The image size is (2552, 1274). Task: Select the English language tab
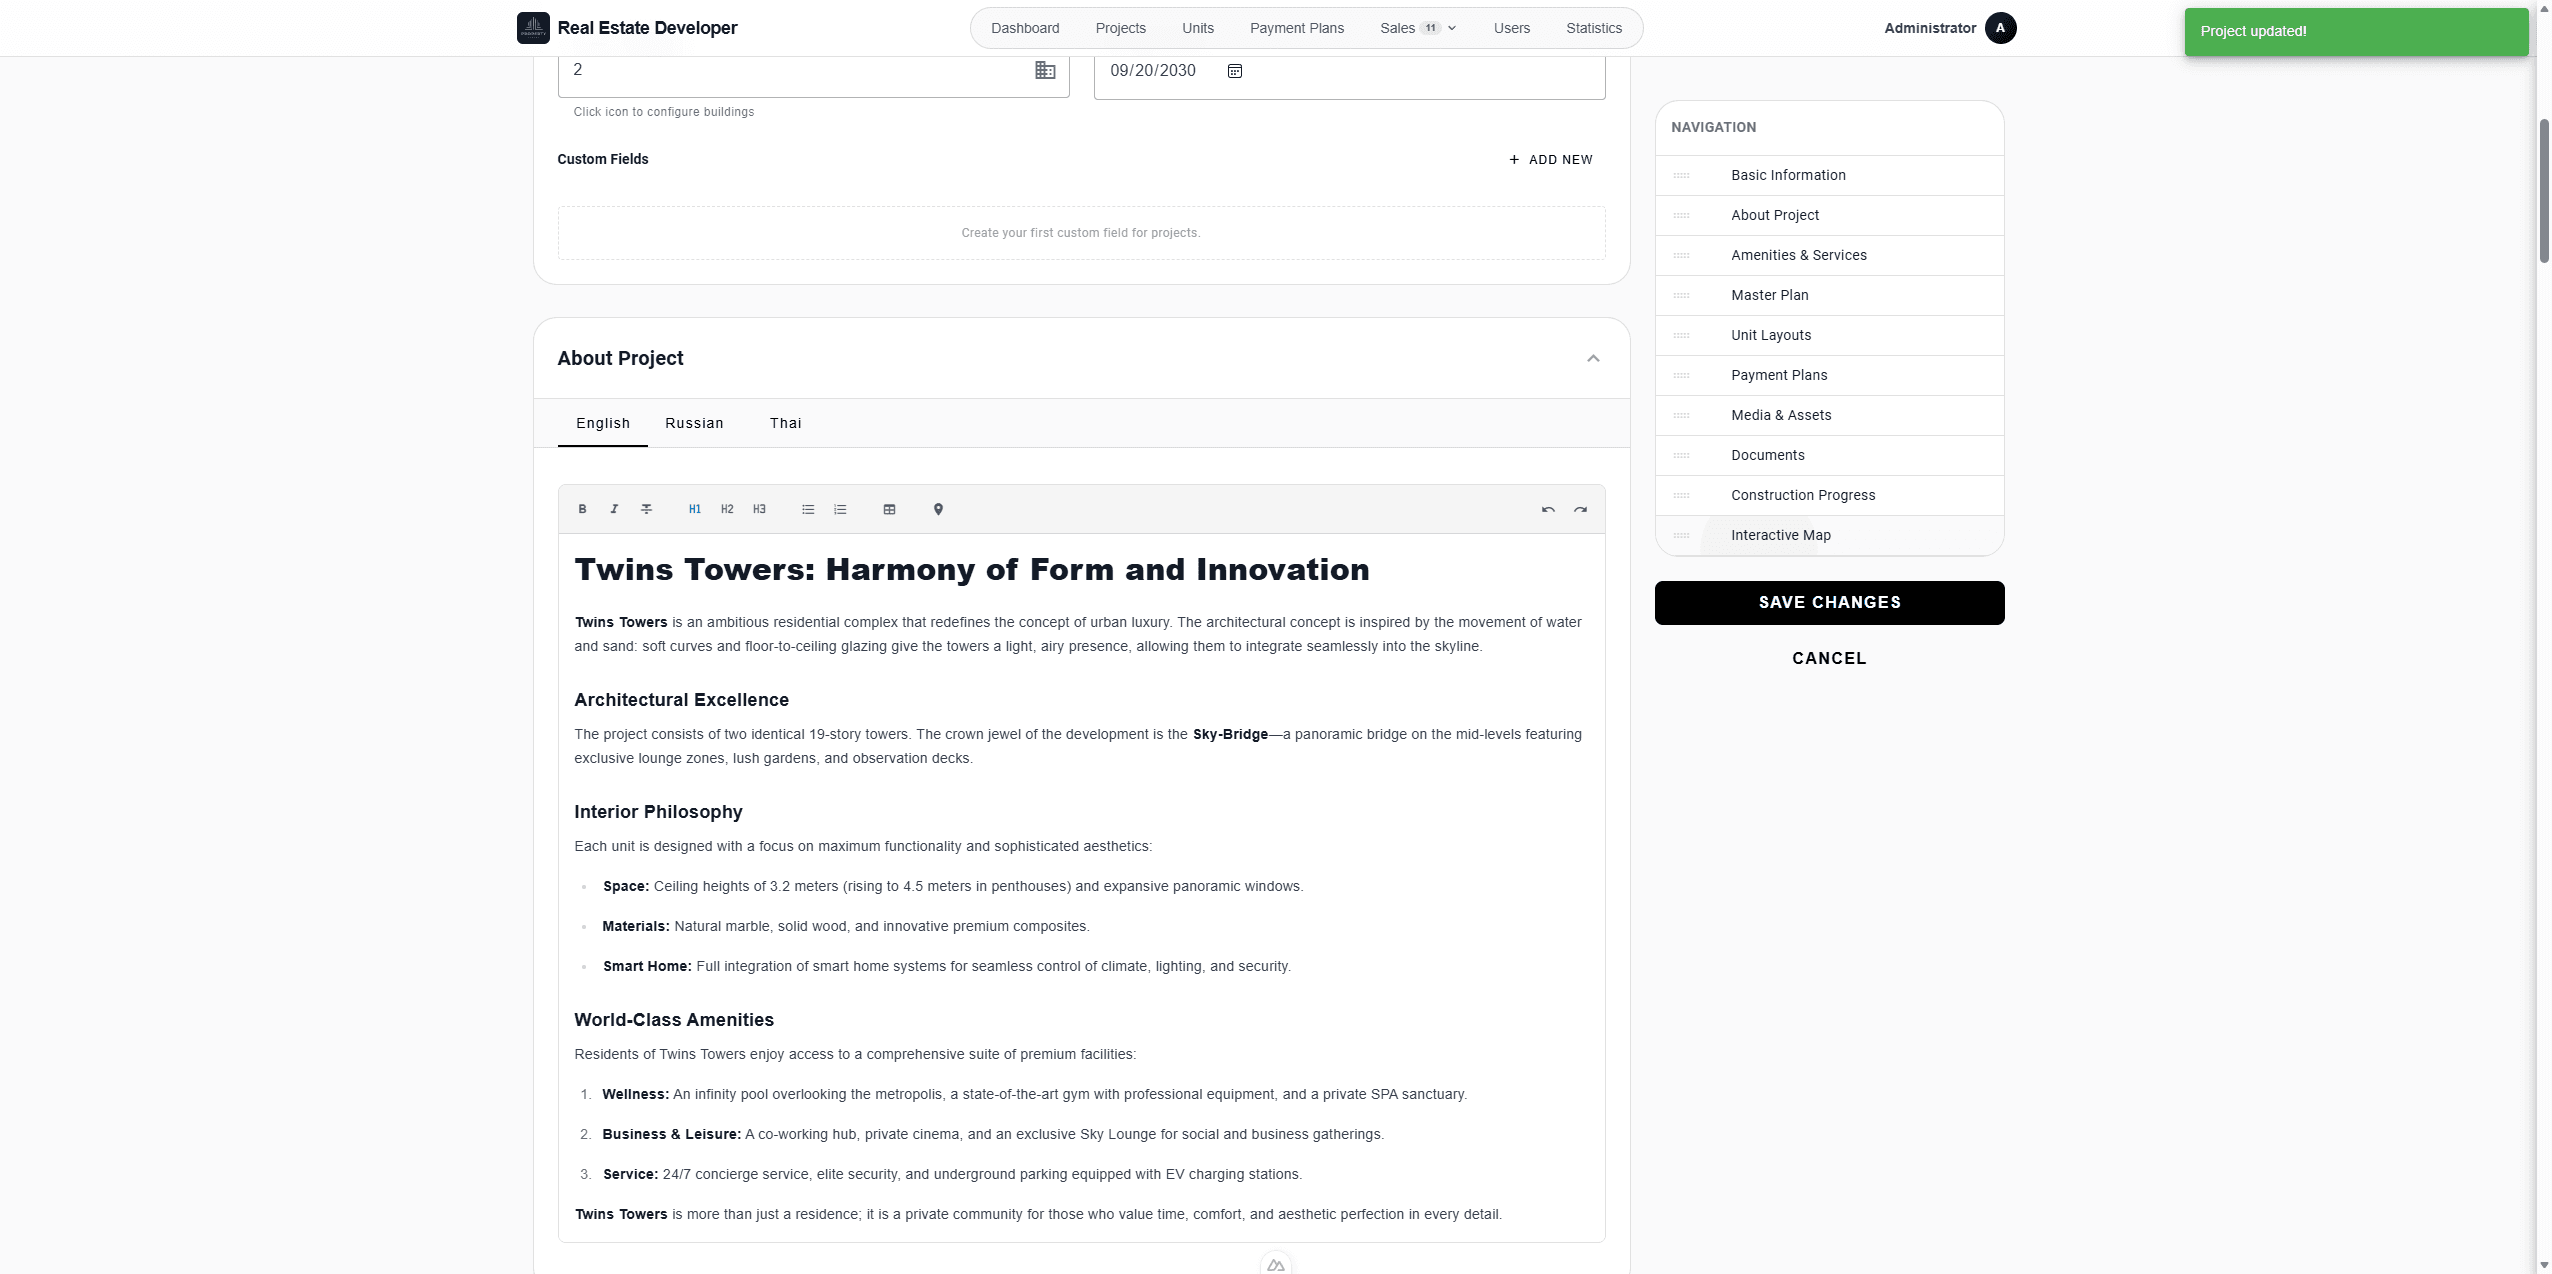coord(603,423)
